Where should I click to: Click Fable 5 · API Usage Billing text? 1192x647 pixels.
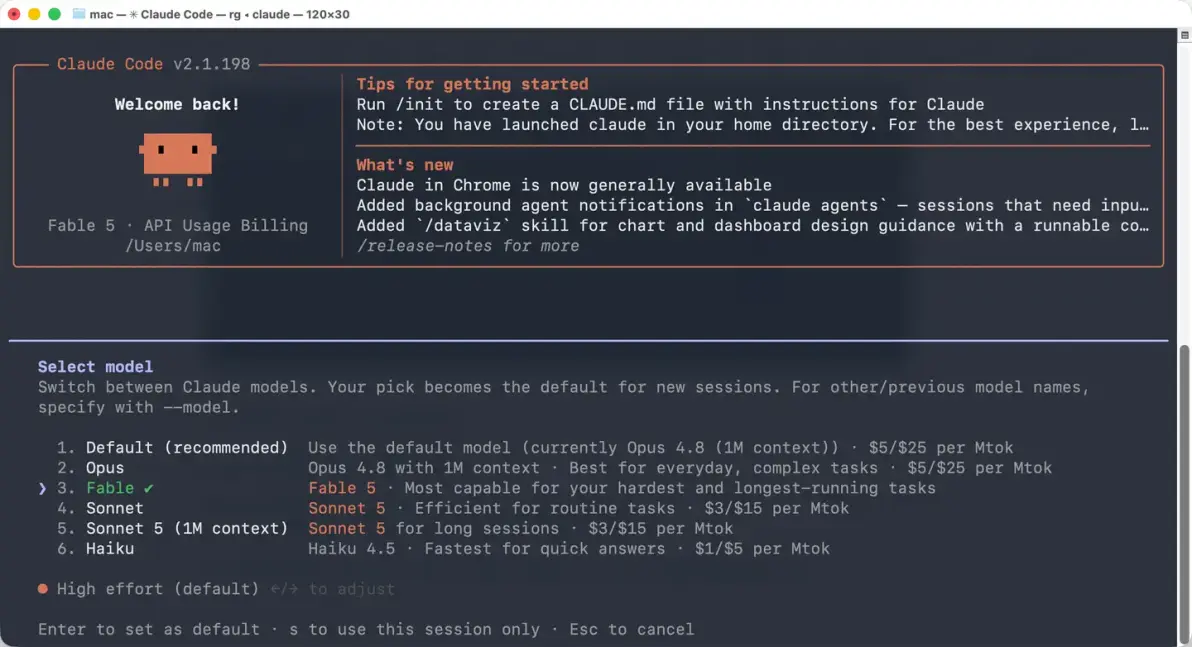click(x=178, y=225)
